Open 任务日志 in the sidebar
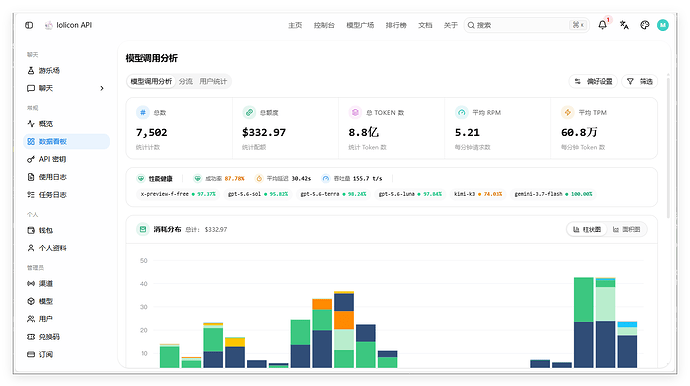The height and width of the screenshot is (386, 690). click(x=66, y=195)
